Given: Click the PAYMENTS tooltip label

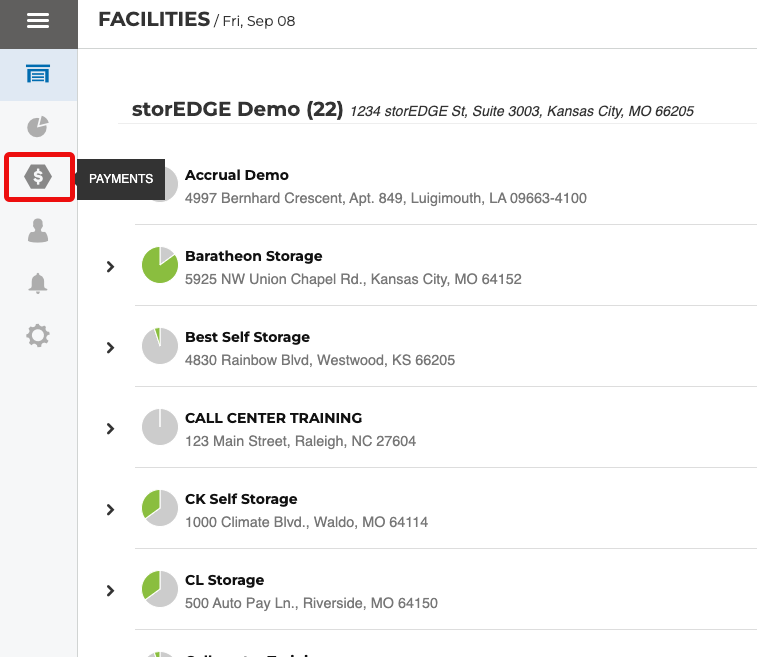Looking at the screenshot, I should pyautogui.click(x=121, y=179).
